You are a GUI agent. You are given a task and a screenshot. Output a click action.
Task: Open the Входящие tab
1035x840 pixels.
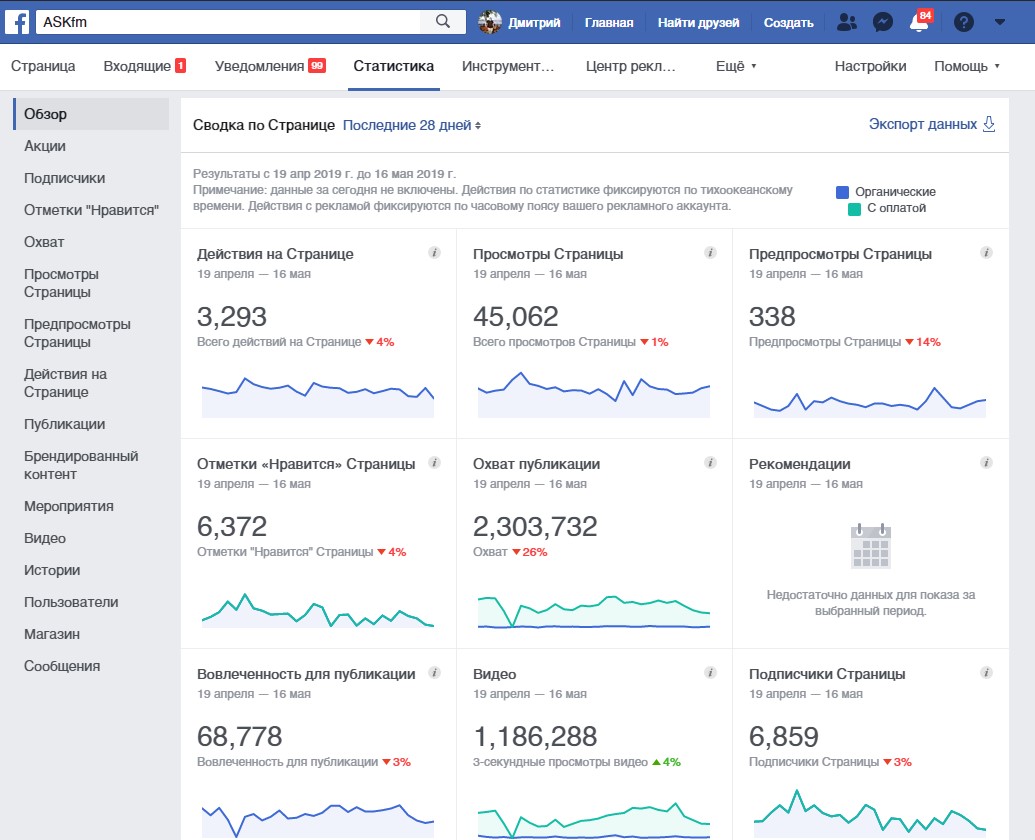coord(145,66)
